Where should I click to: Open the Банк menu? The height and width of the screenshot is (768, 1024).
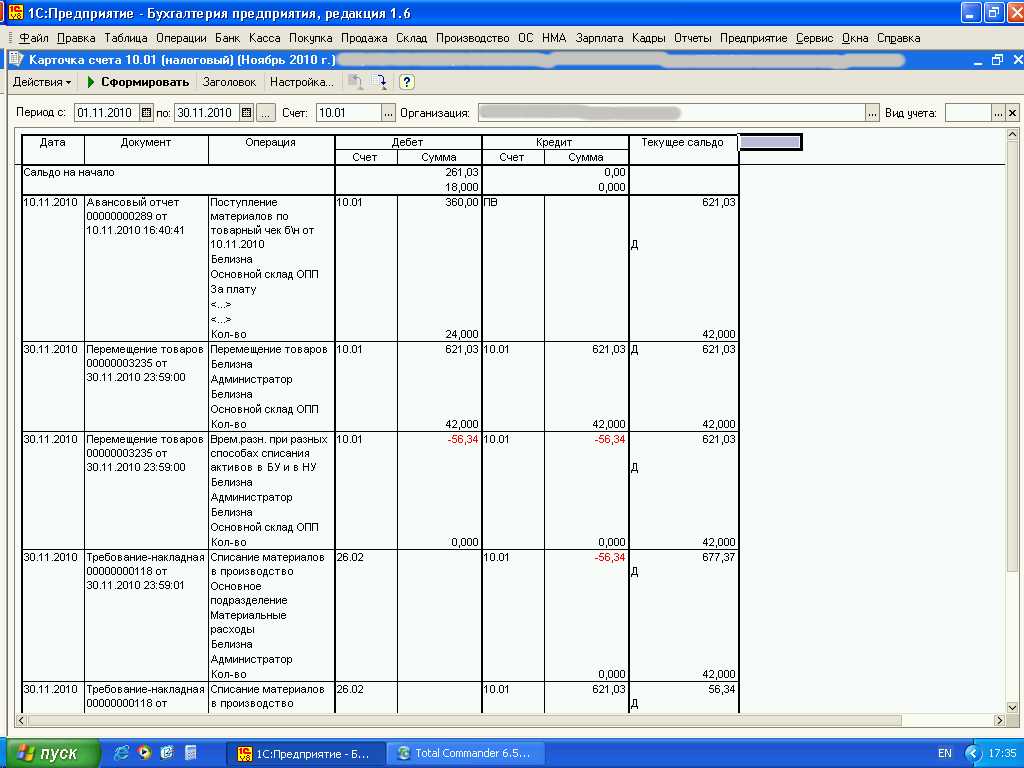point(227,38)
